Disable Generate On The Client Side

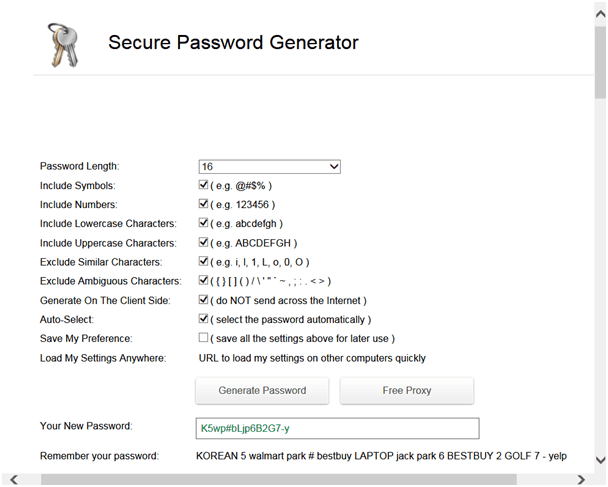click(x=203, y=299)
